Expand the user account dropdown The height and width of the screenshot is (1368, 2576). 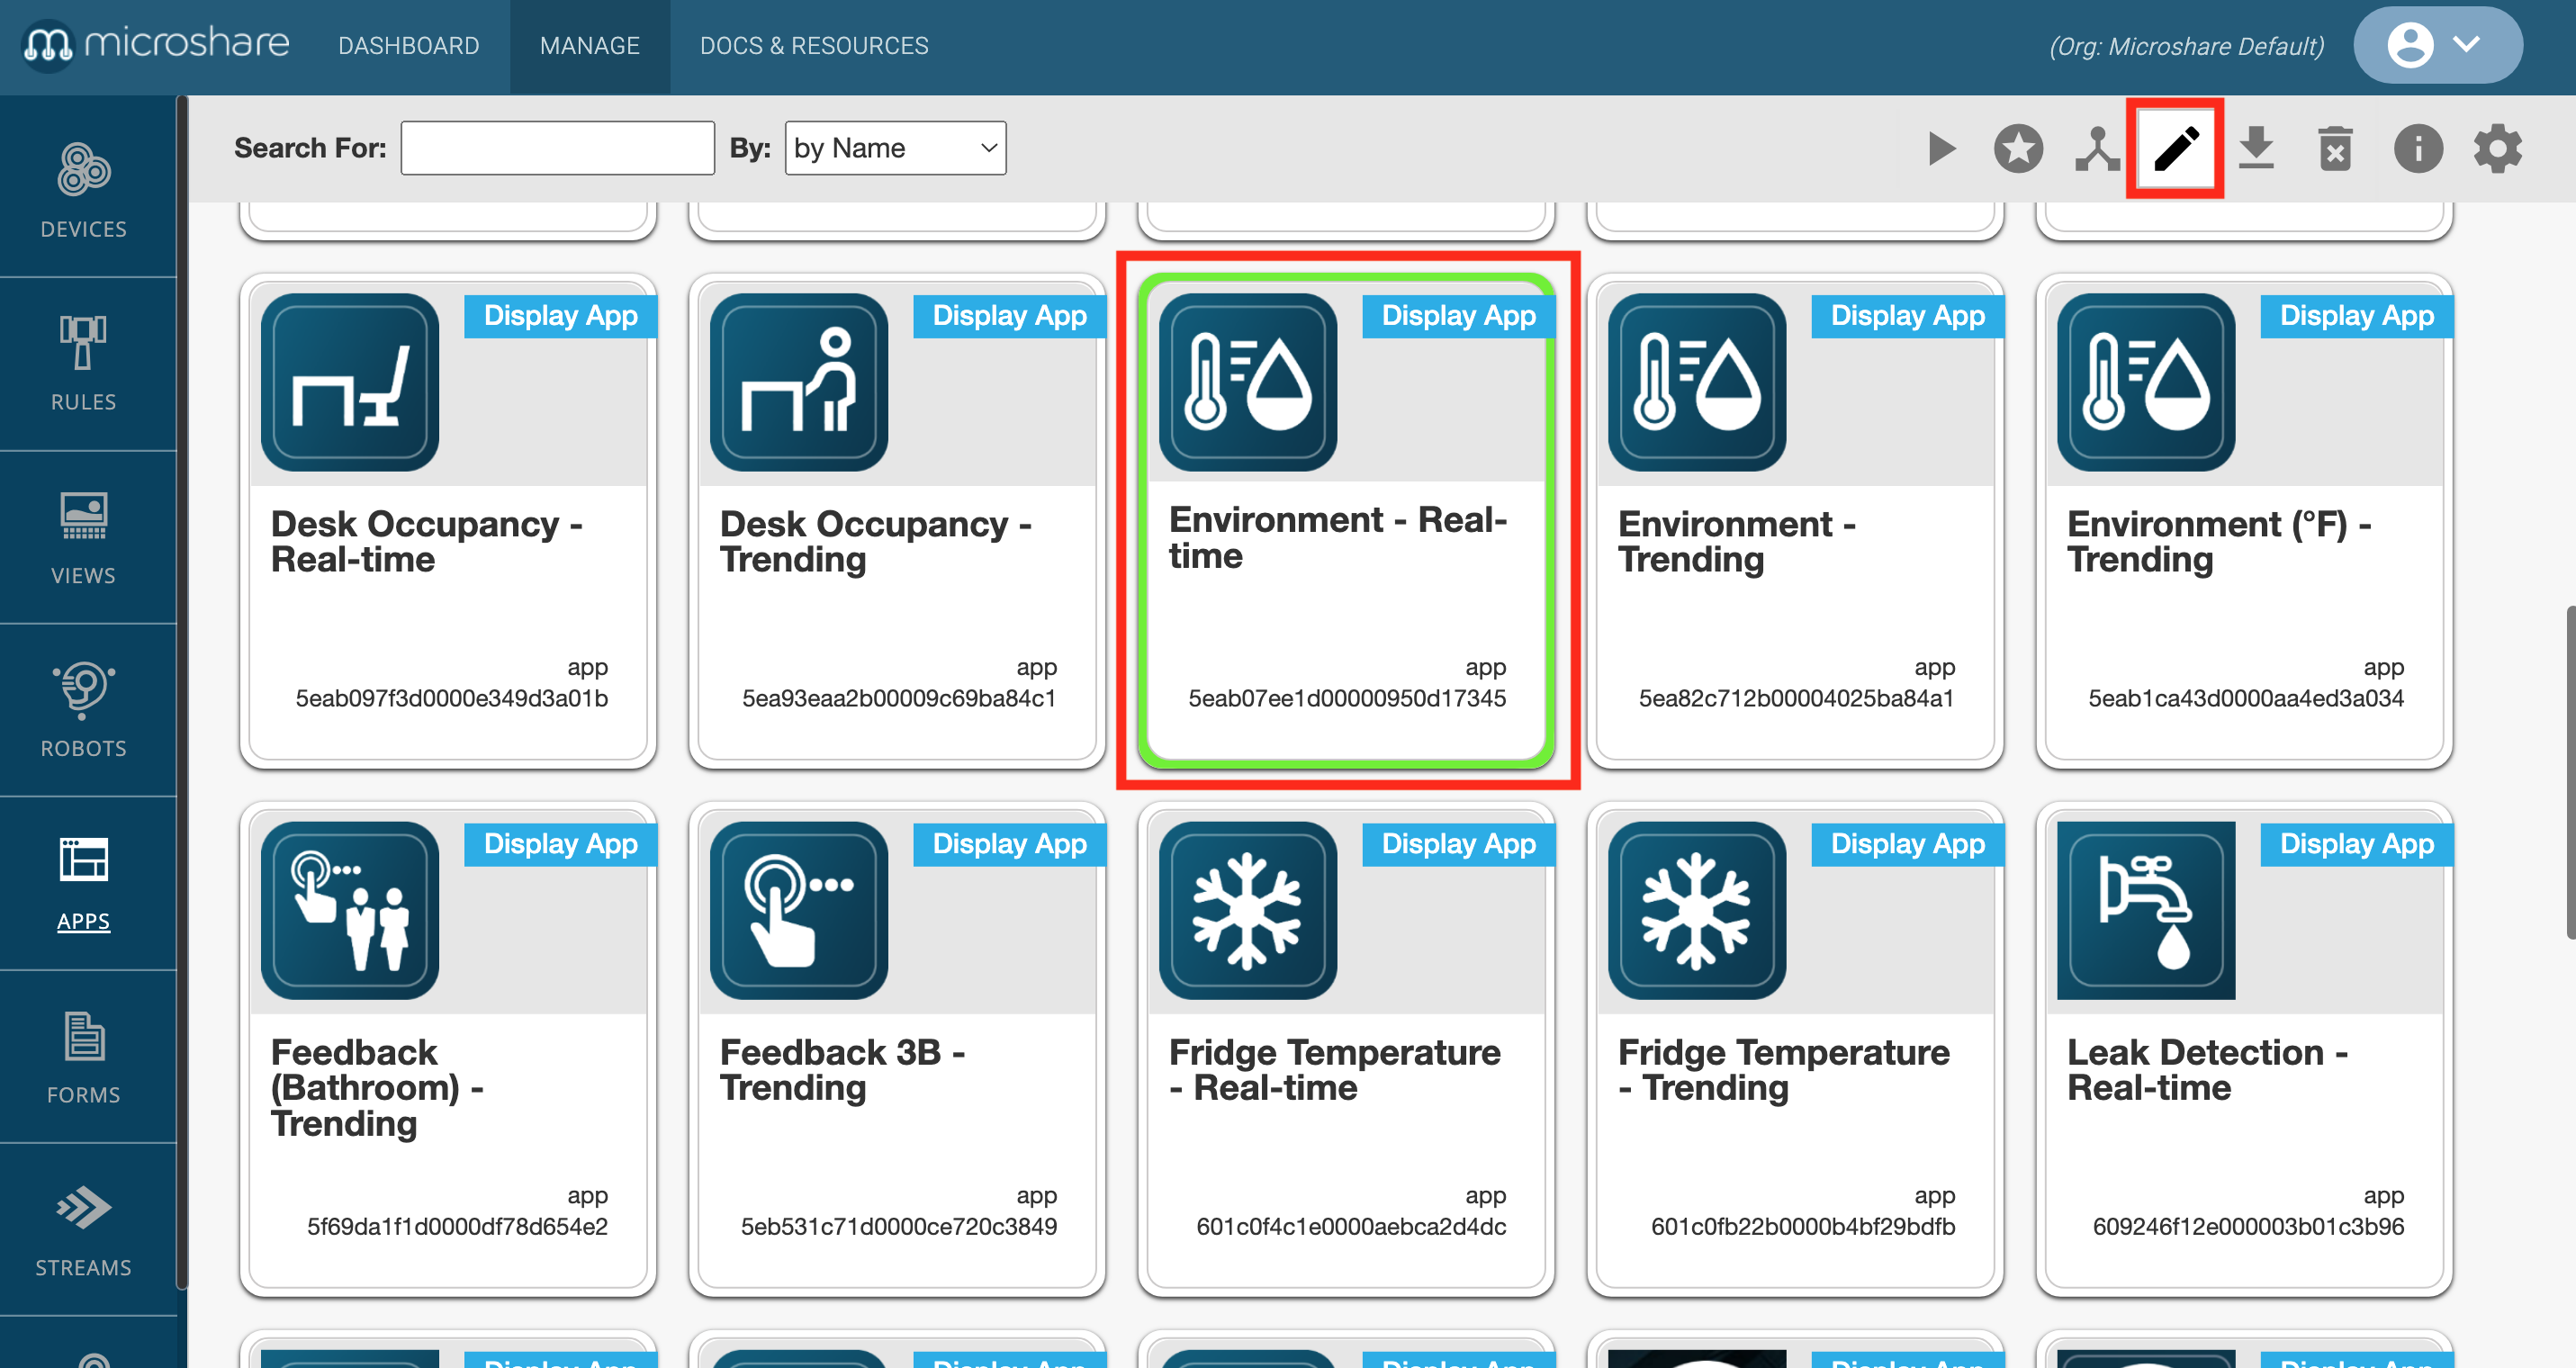point(2437,45)
